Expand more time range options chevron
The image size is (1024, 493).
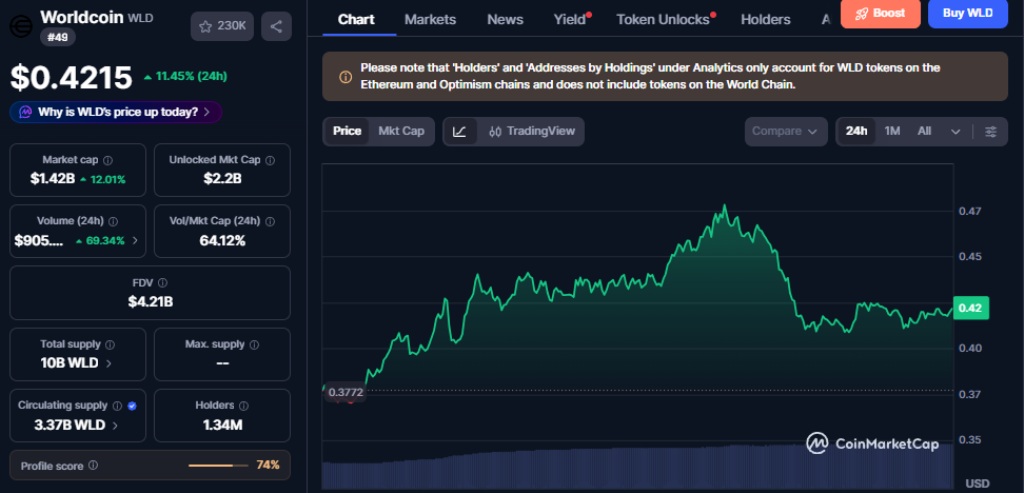pyautogui.click(x=955, y=131)
